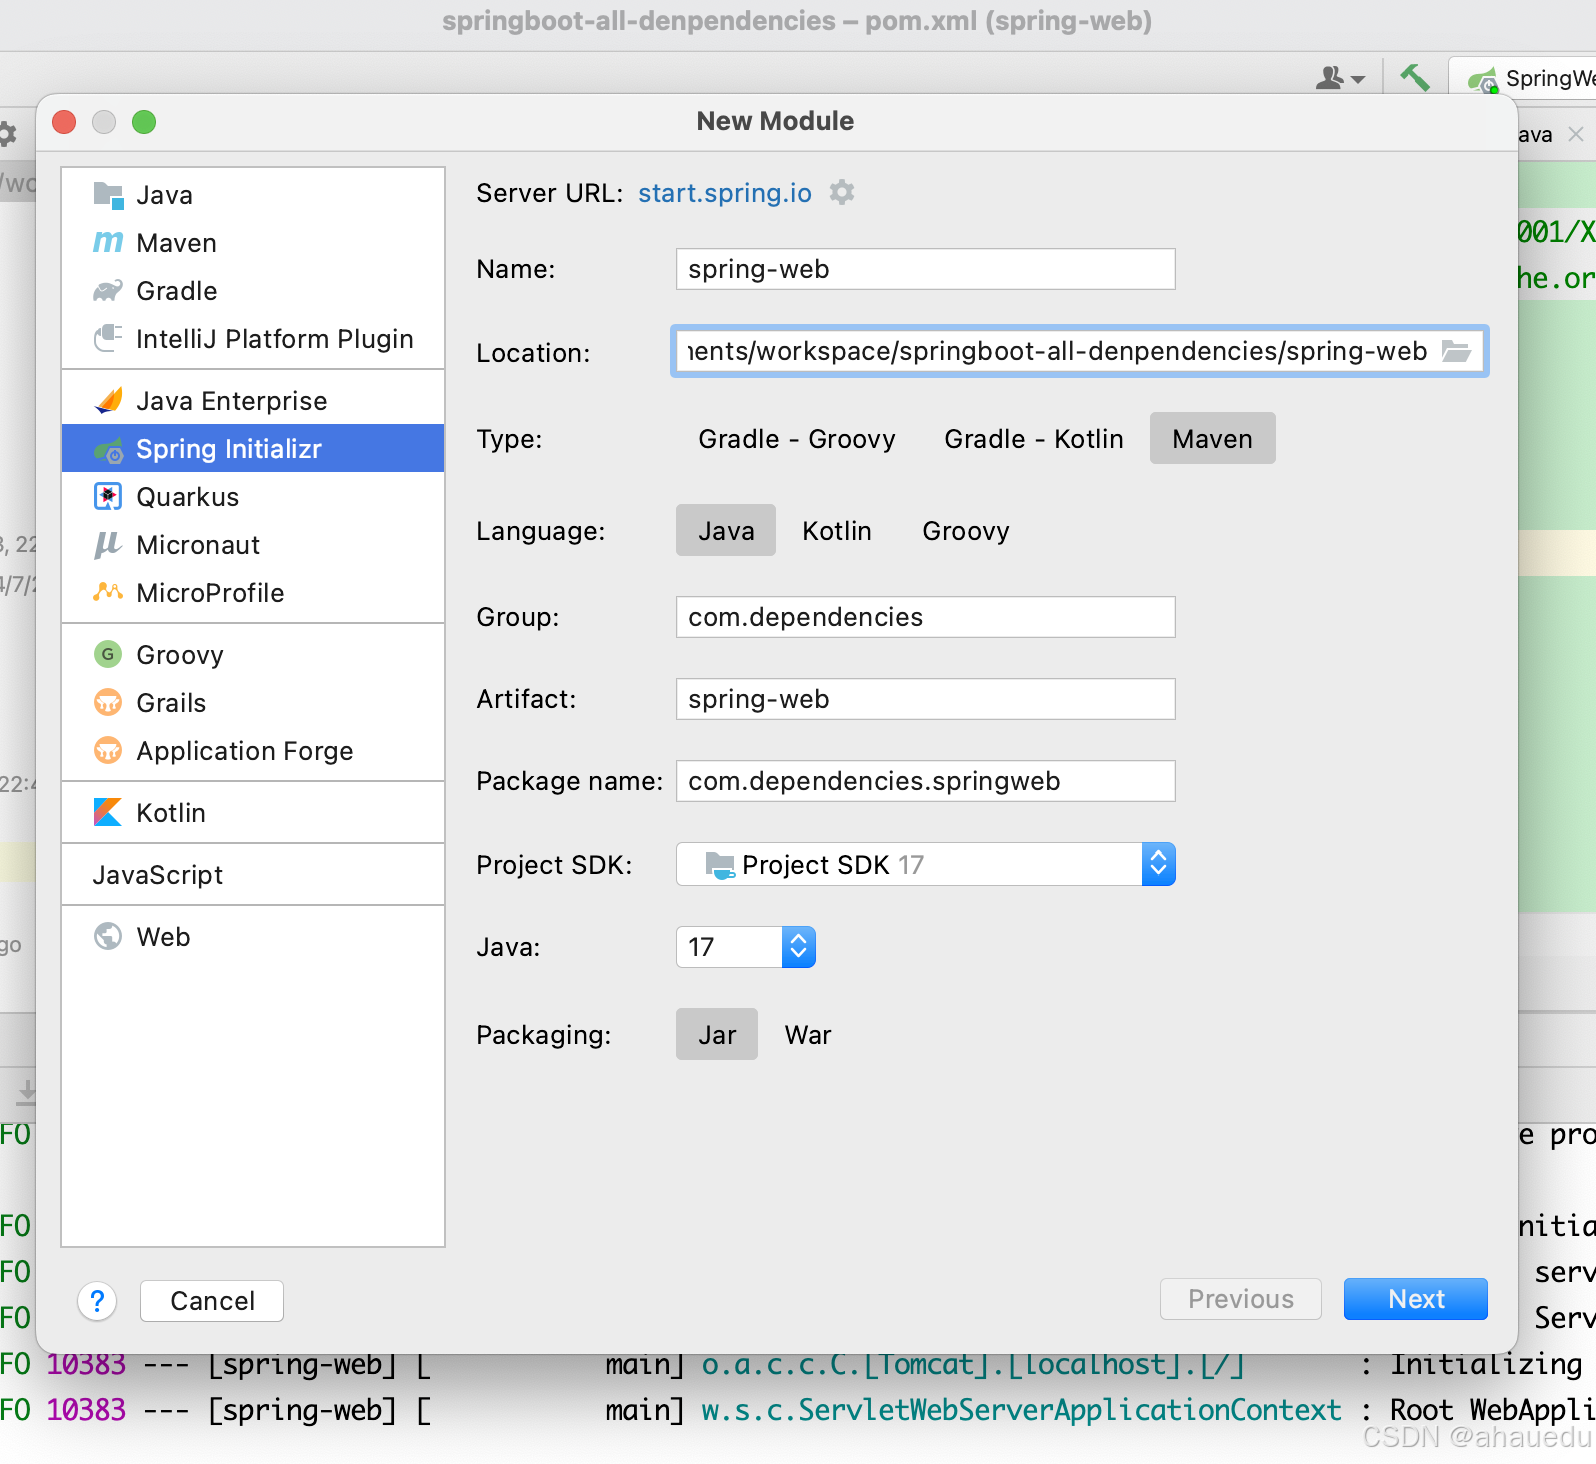
Task: Select War packaging
Action: 808,1035
